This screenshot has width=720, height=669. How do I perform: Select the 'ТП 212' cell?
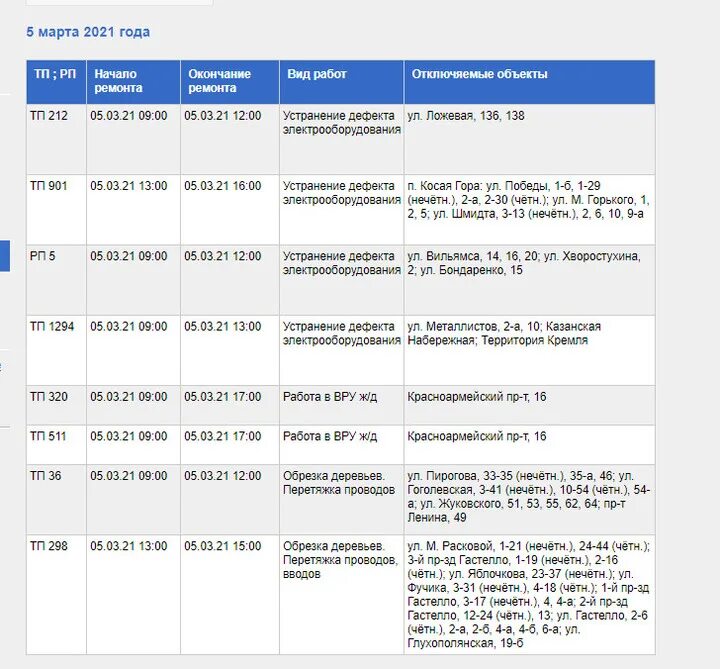point(56,139)
